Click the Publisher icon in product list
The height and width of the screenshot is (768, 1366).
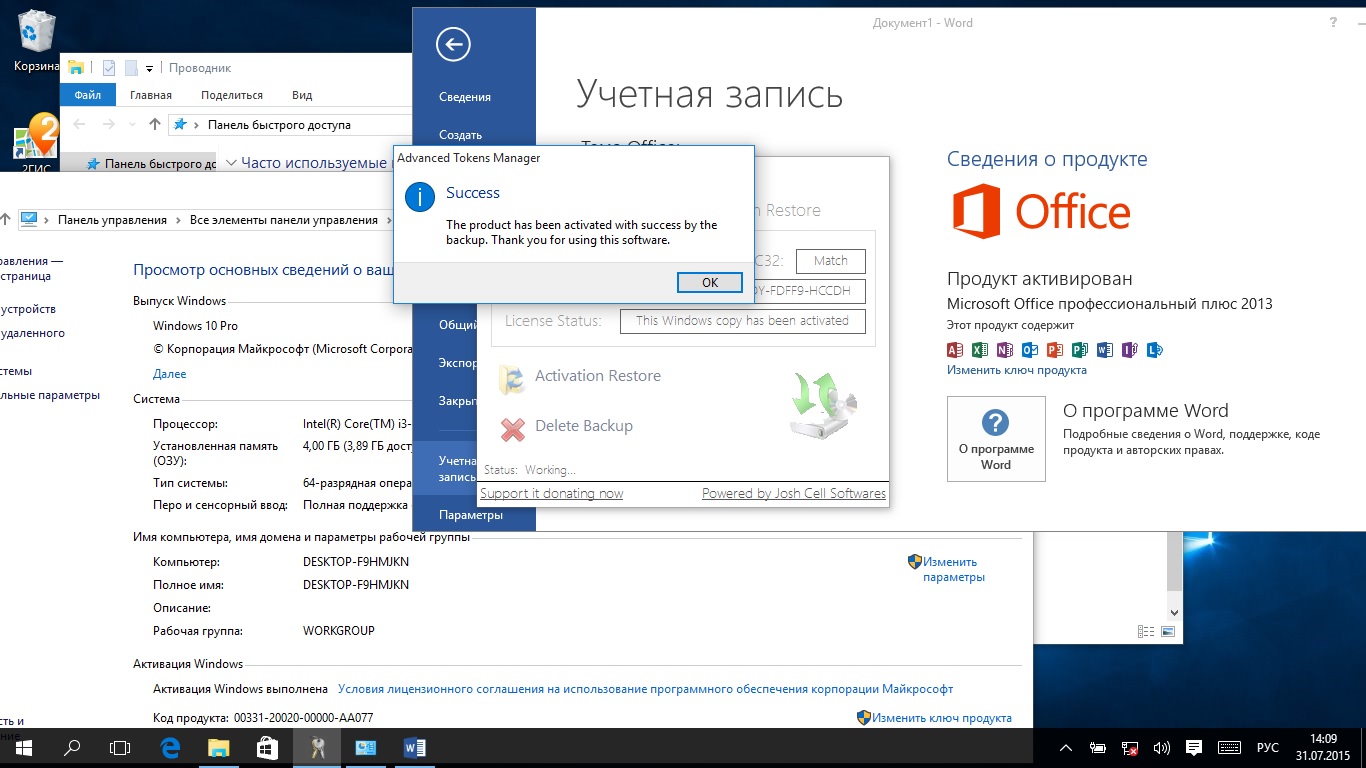point(1080,350)
